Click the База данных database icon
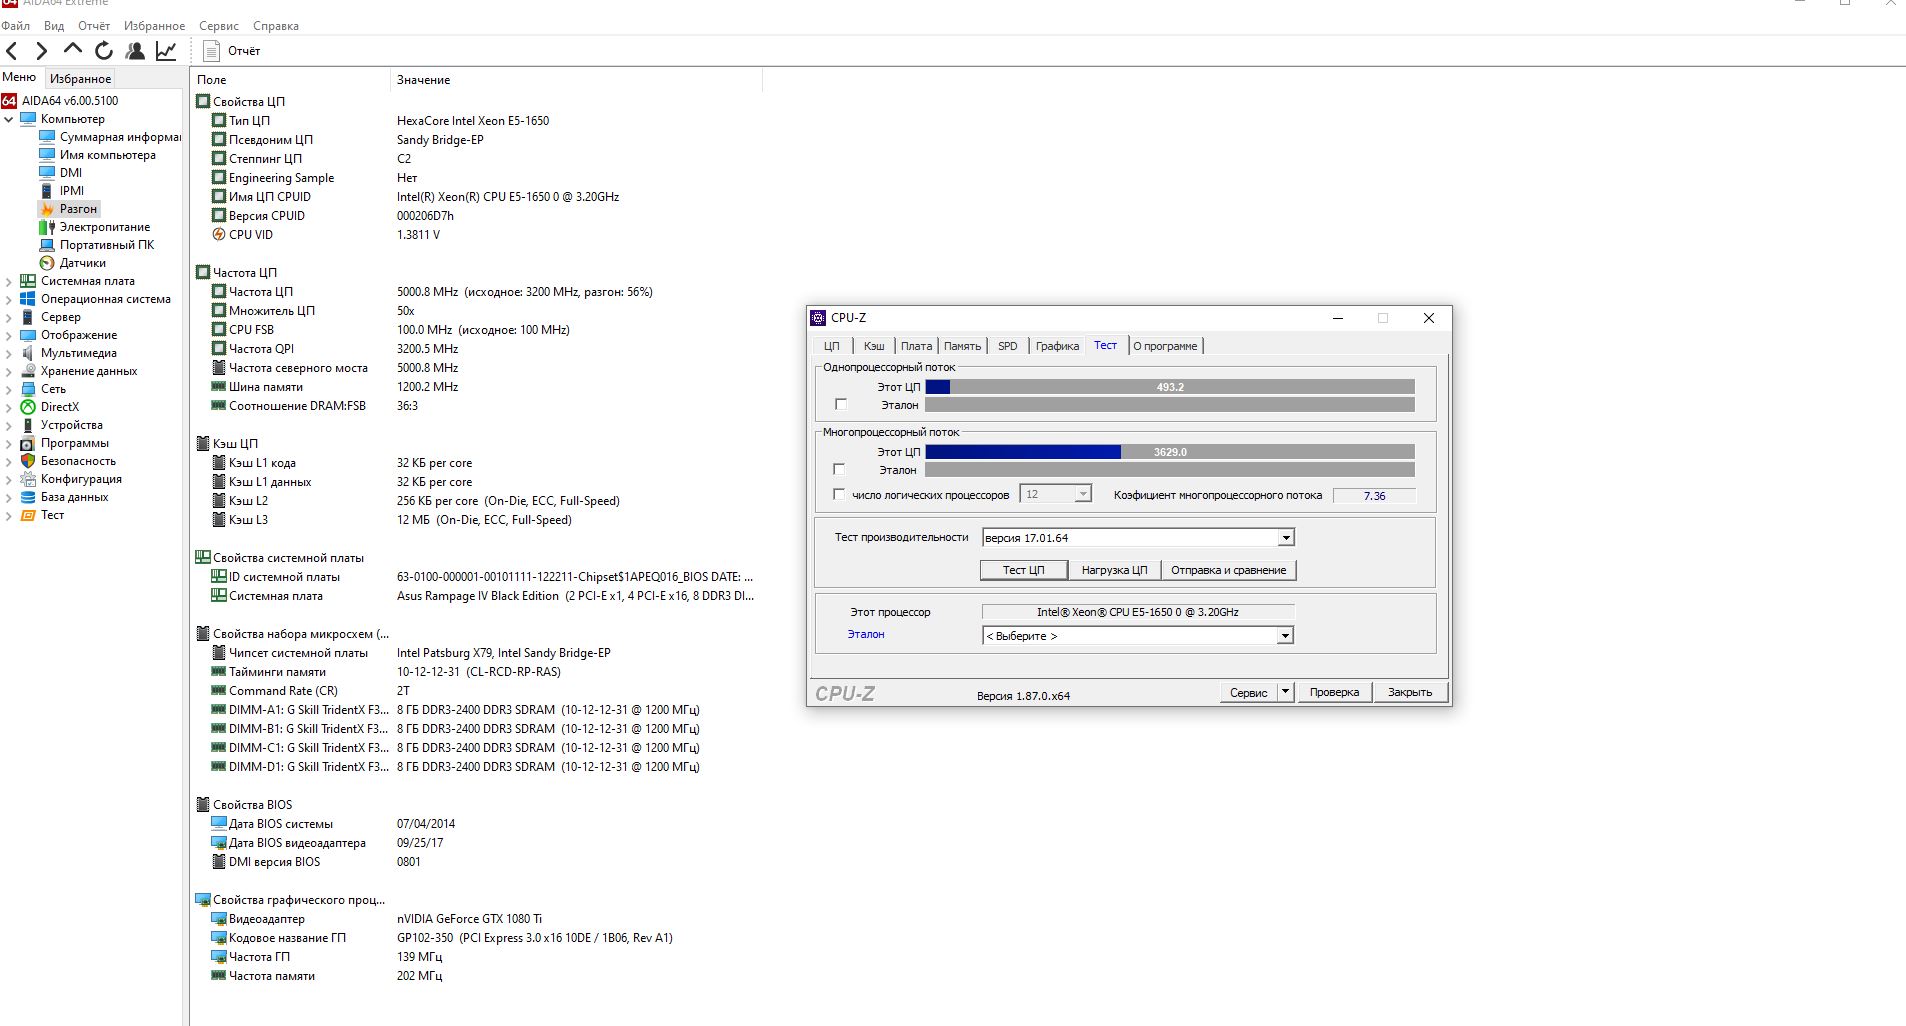Image resolution: width=1906 pixels, height=1026 pixels. (x=28, y=497)
